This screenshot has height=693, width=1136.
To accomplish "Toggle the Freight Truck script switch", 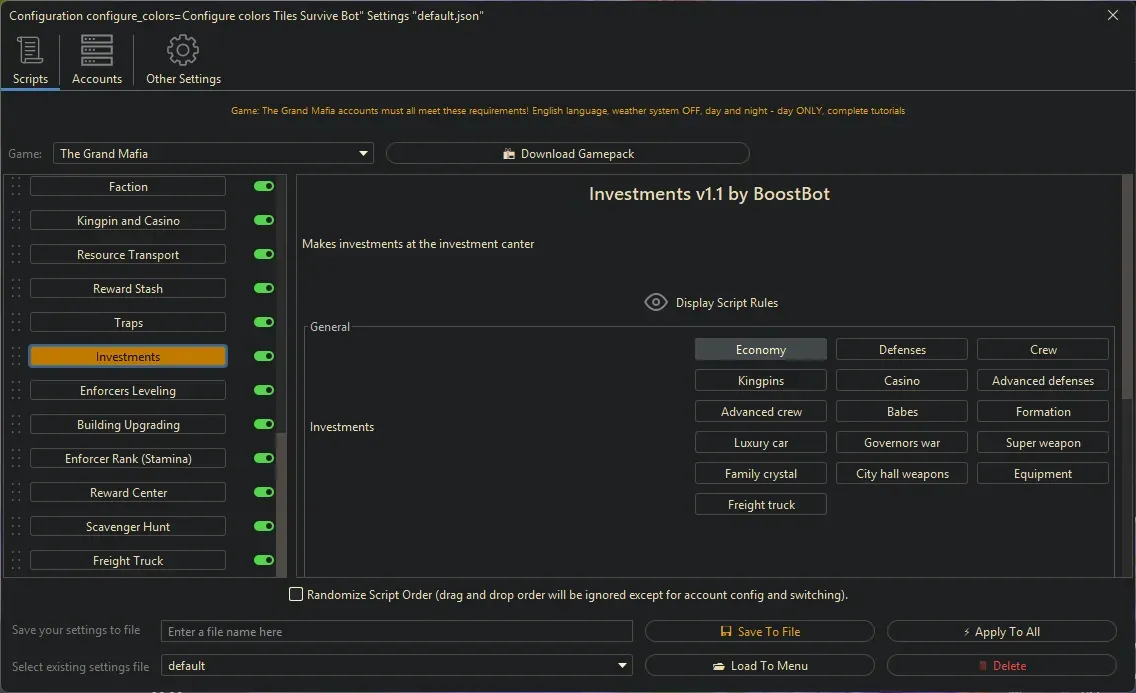I will click(264, 560).
